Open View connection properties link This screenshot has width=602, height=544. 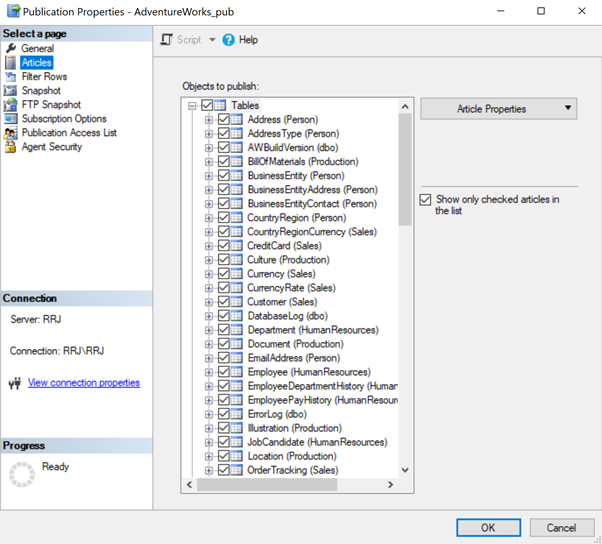tap(84, 383)
